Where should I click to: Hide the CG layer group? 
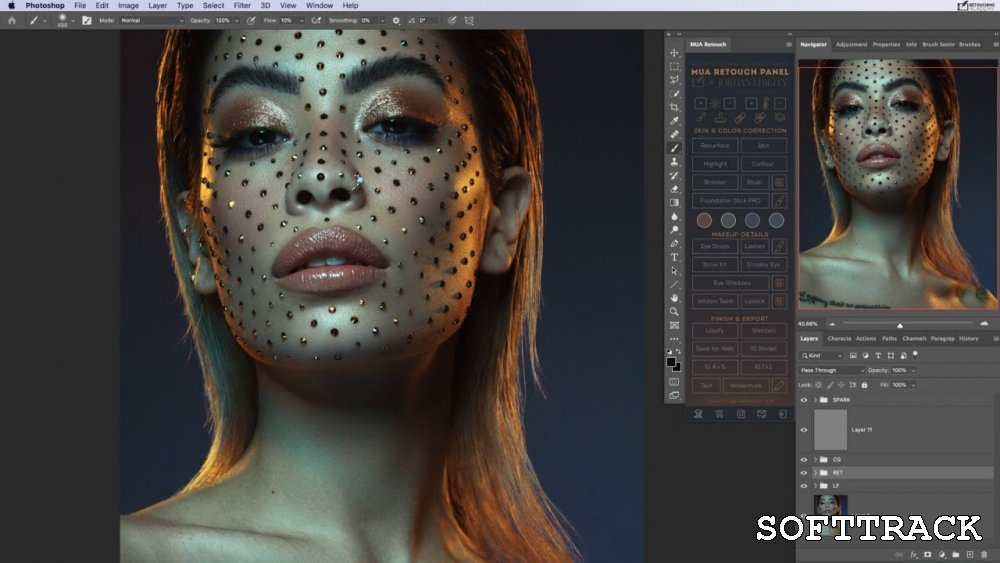click(x=803, y=460)
